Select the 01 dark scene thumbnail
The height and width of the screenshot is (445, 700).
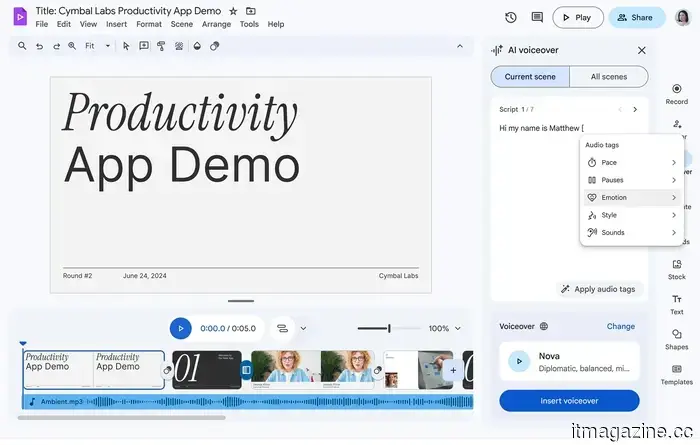pos(207,370)
